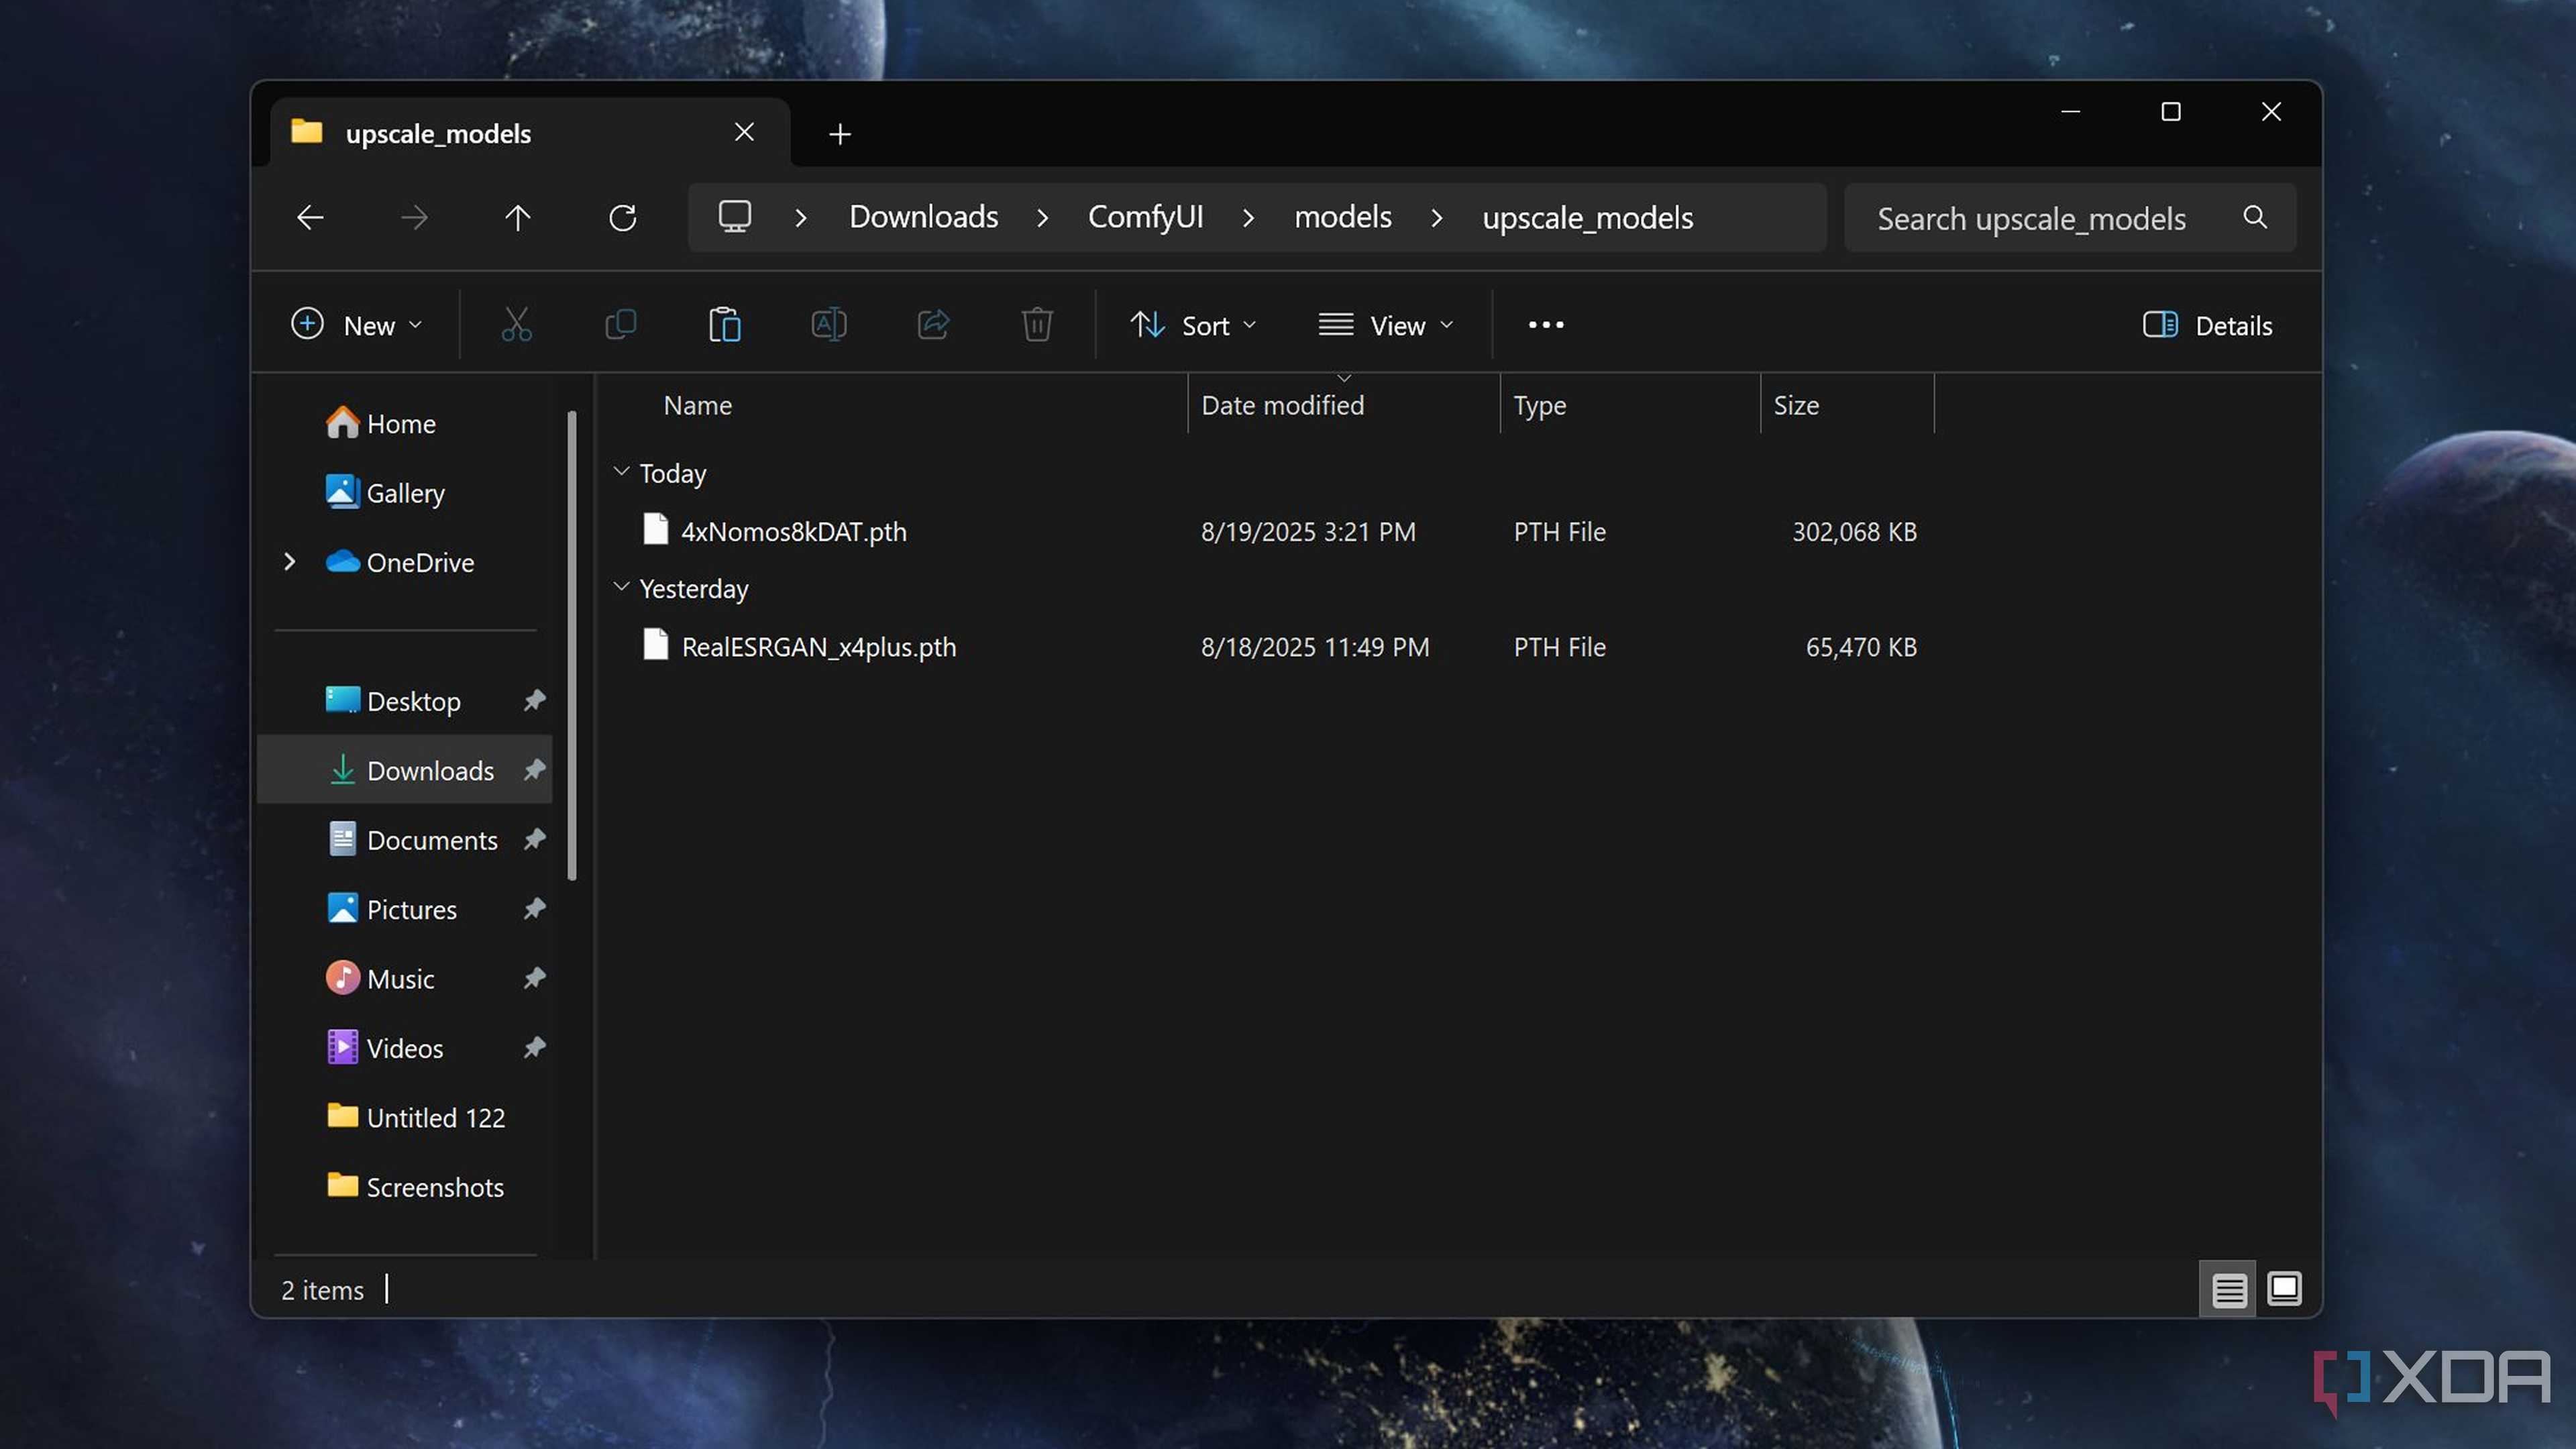Switch to details list view icon in status bar
Image resolution: width=2576 pixels, height=1449 pixels.
pos(2228,1290)
